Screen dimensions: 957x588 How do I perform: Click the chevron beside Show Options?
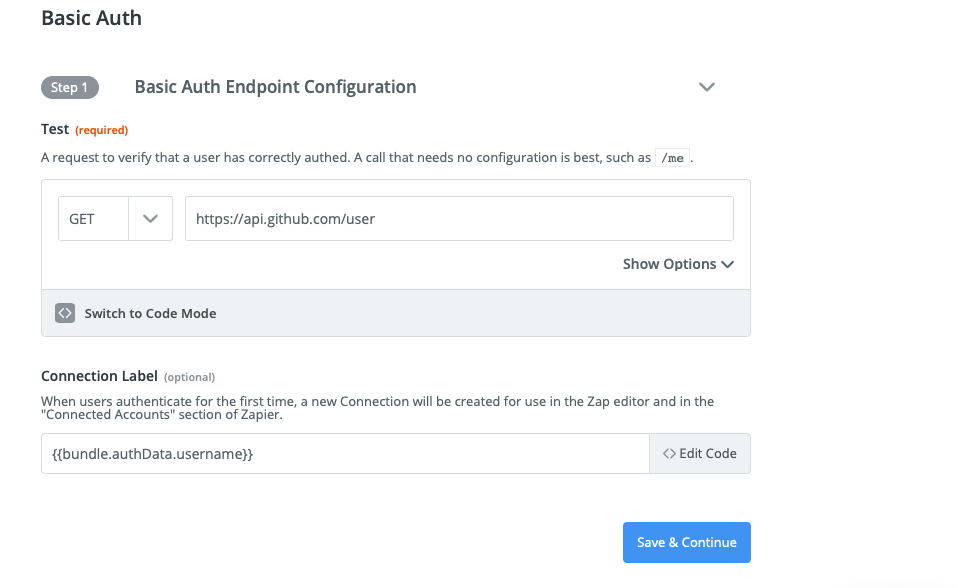coord(727,264)
